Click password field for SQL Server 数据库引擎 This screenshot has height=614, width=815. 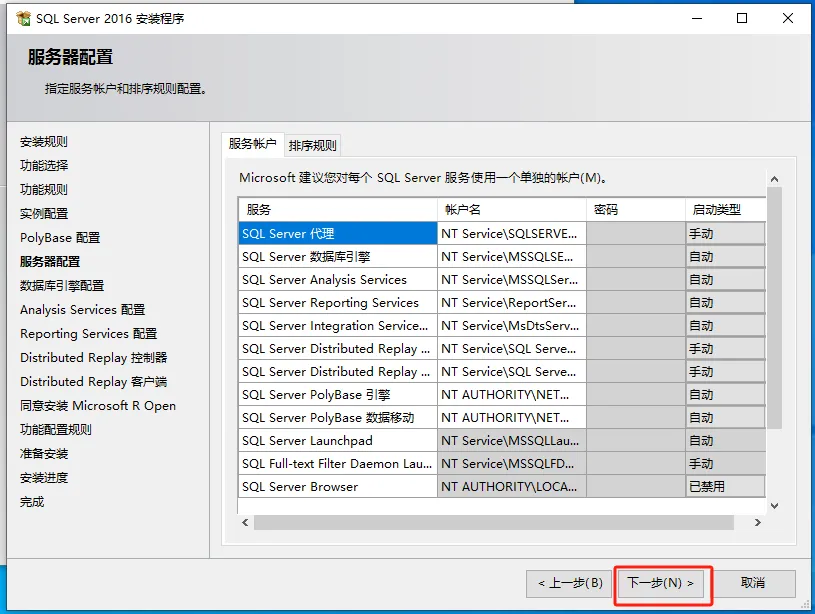pyautogui.click(x=636, y=256)
